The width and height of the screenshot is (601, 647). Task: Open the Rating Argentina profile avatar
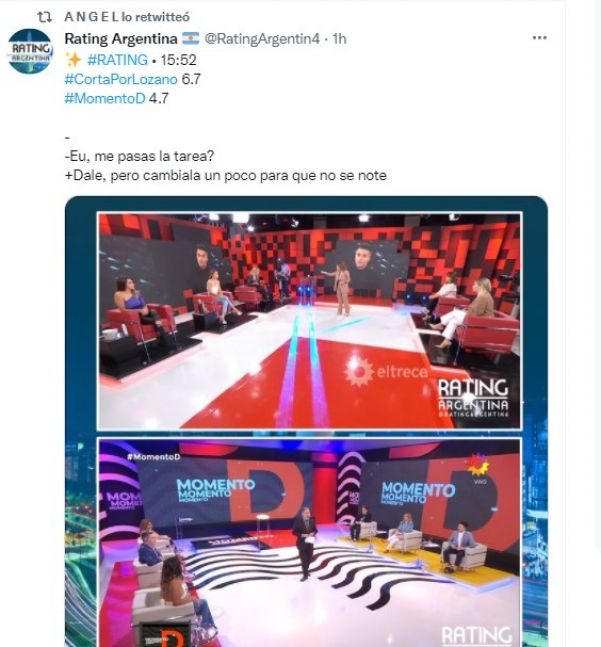point(30,51)
